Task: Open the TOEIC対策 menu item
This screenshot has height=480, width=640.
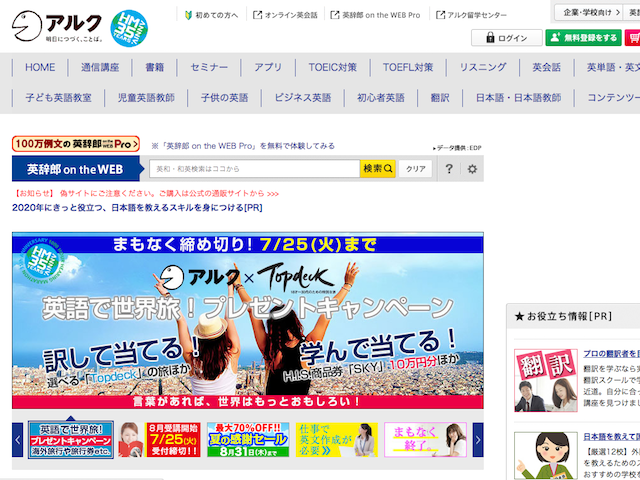Action: pyautogui.click(x=333, y=67)
